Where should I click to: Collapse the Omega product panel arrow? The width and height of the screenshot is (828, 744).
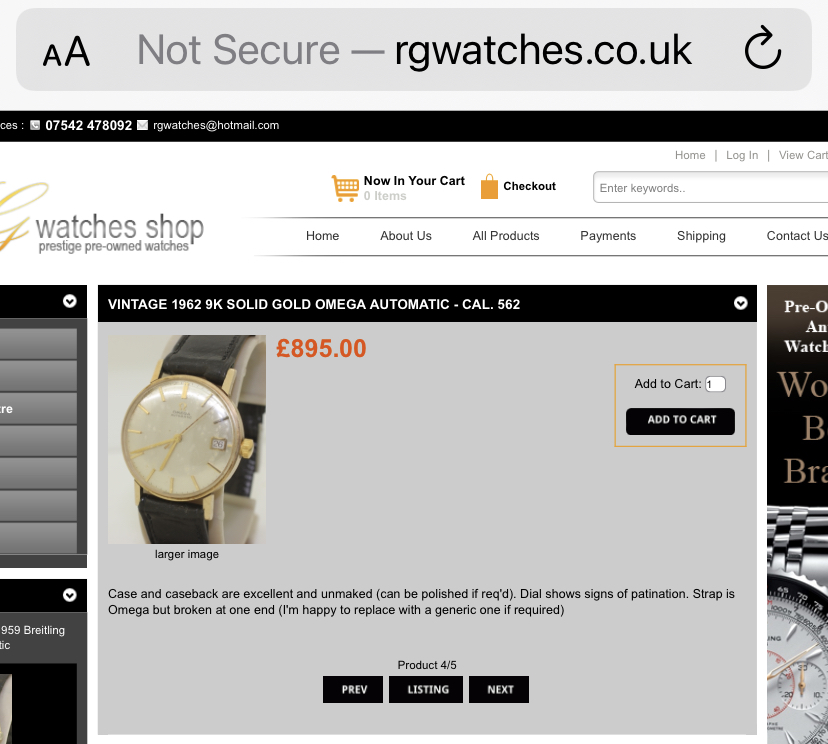(740, 303)
